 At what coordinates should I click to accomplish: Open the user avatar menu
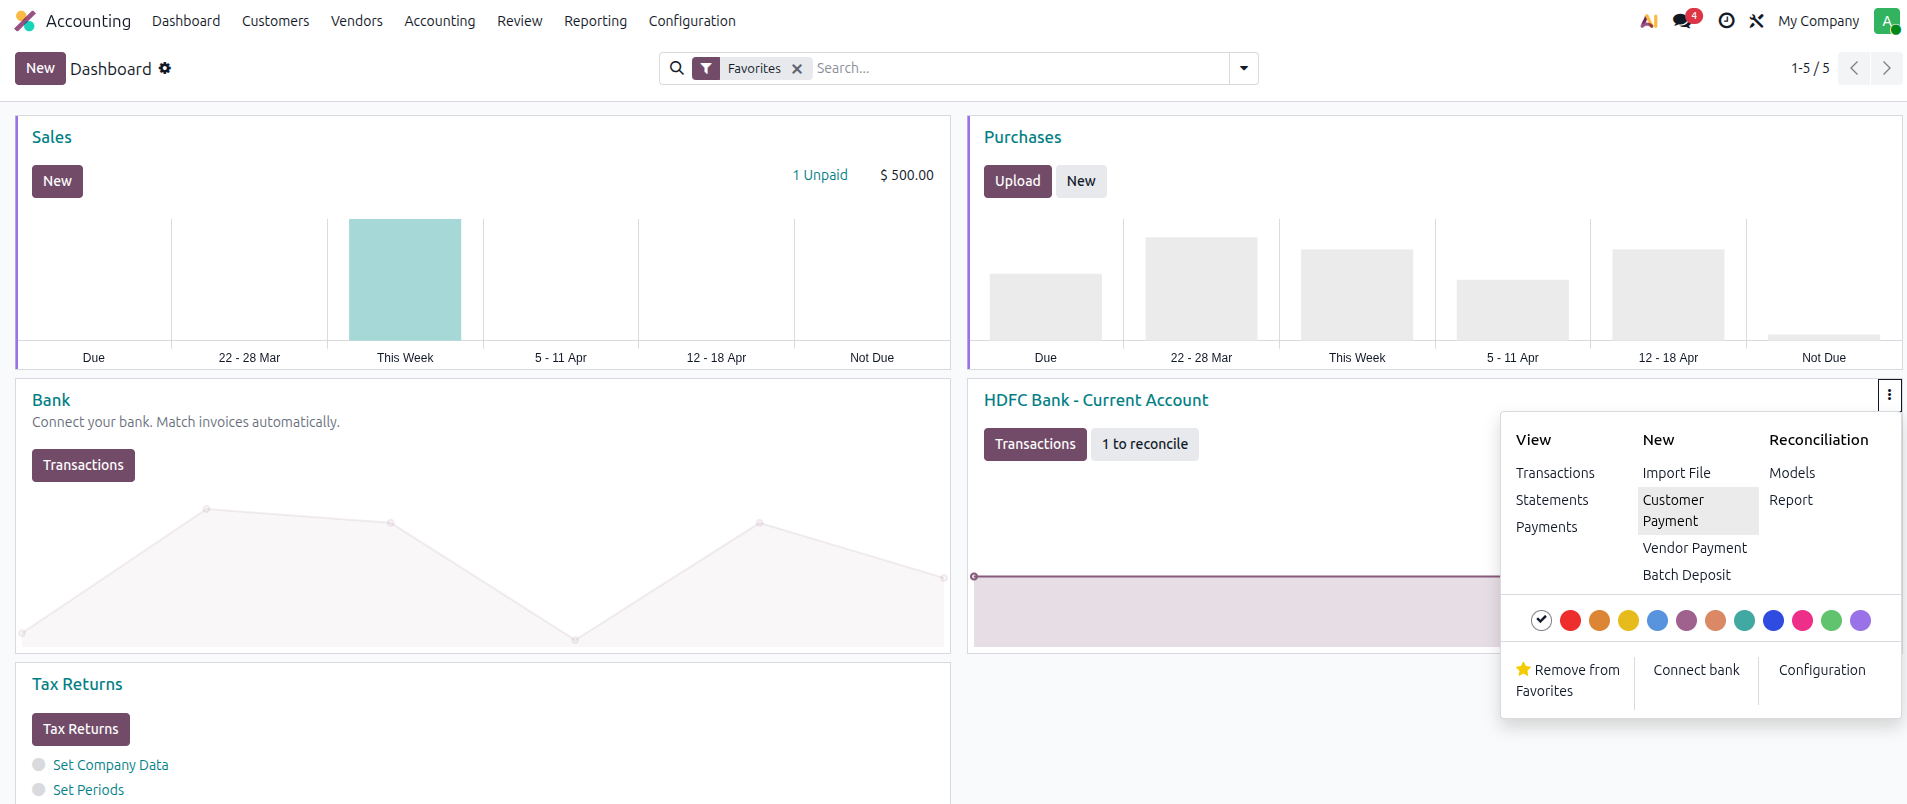[1887, 21]
